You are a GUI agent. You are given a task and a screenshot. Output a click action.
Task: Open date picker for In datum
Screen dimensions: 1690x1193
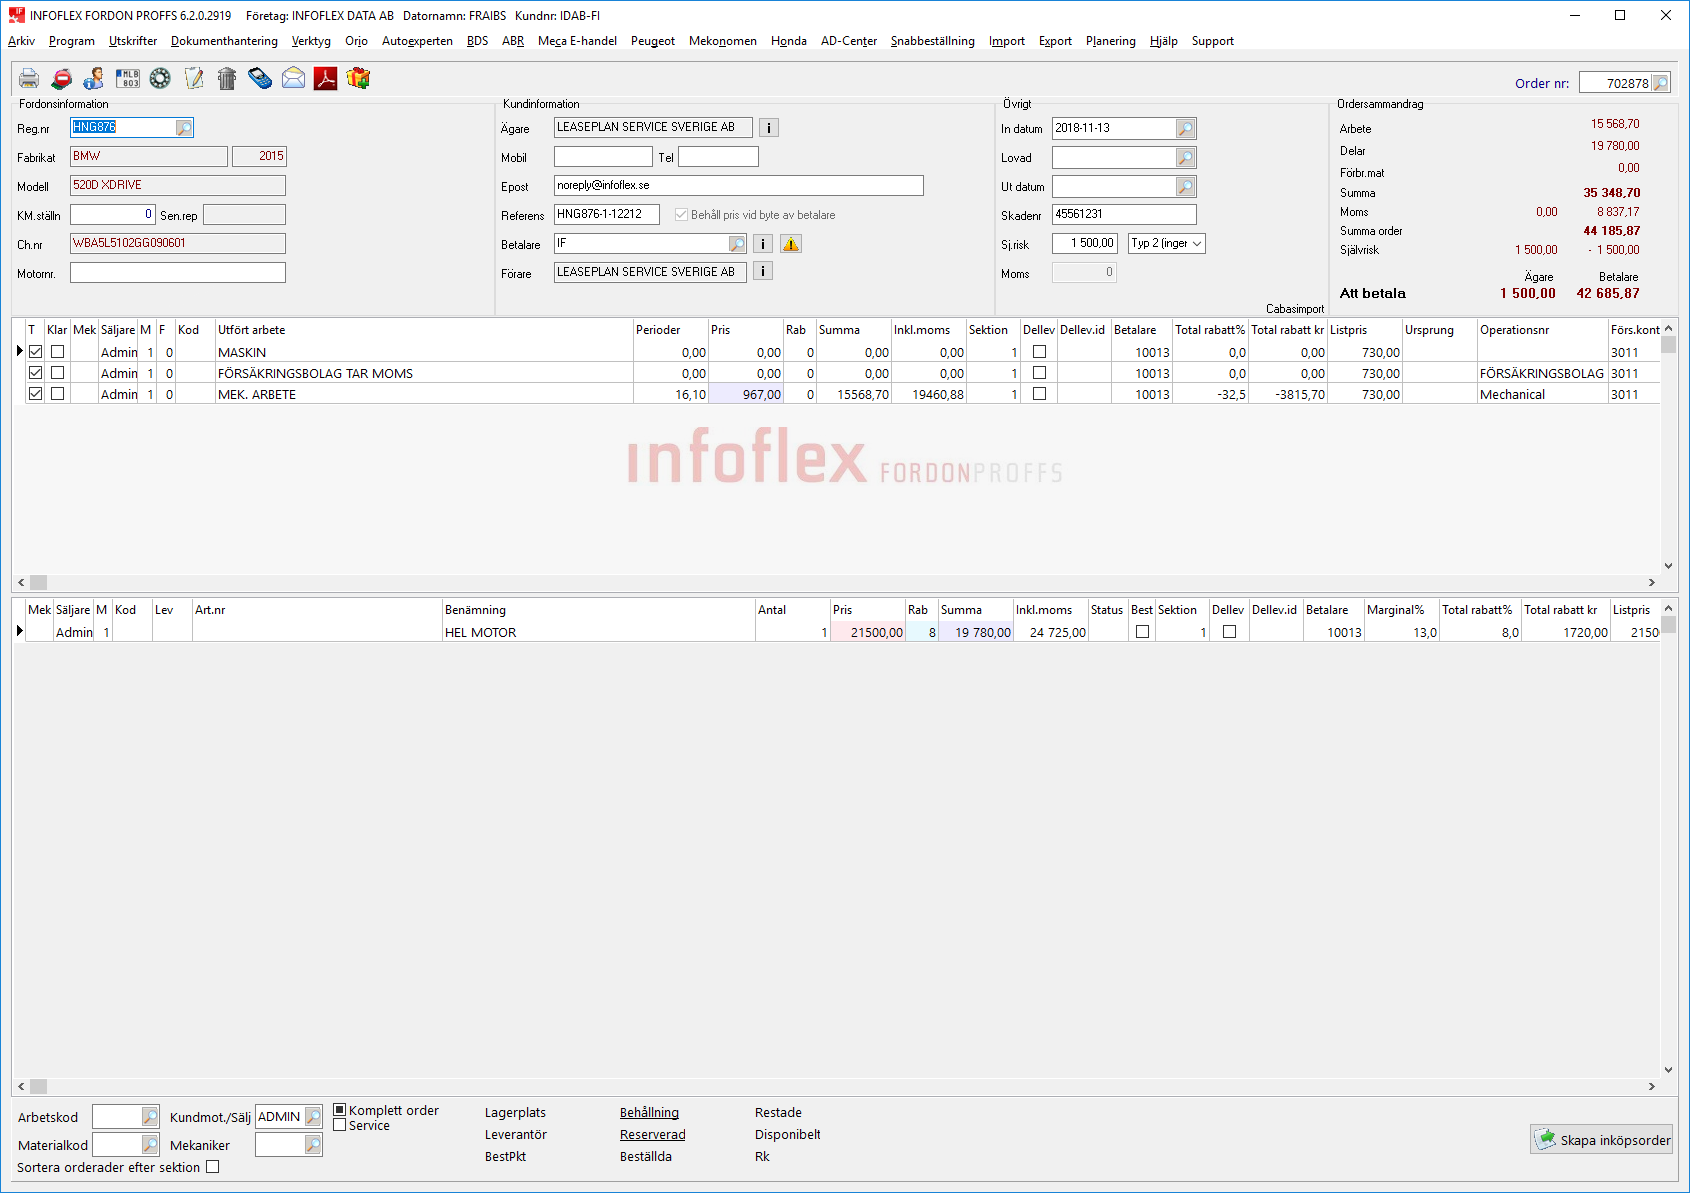coord(1186,128)
